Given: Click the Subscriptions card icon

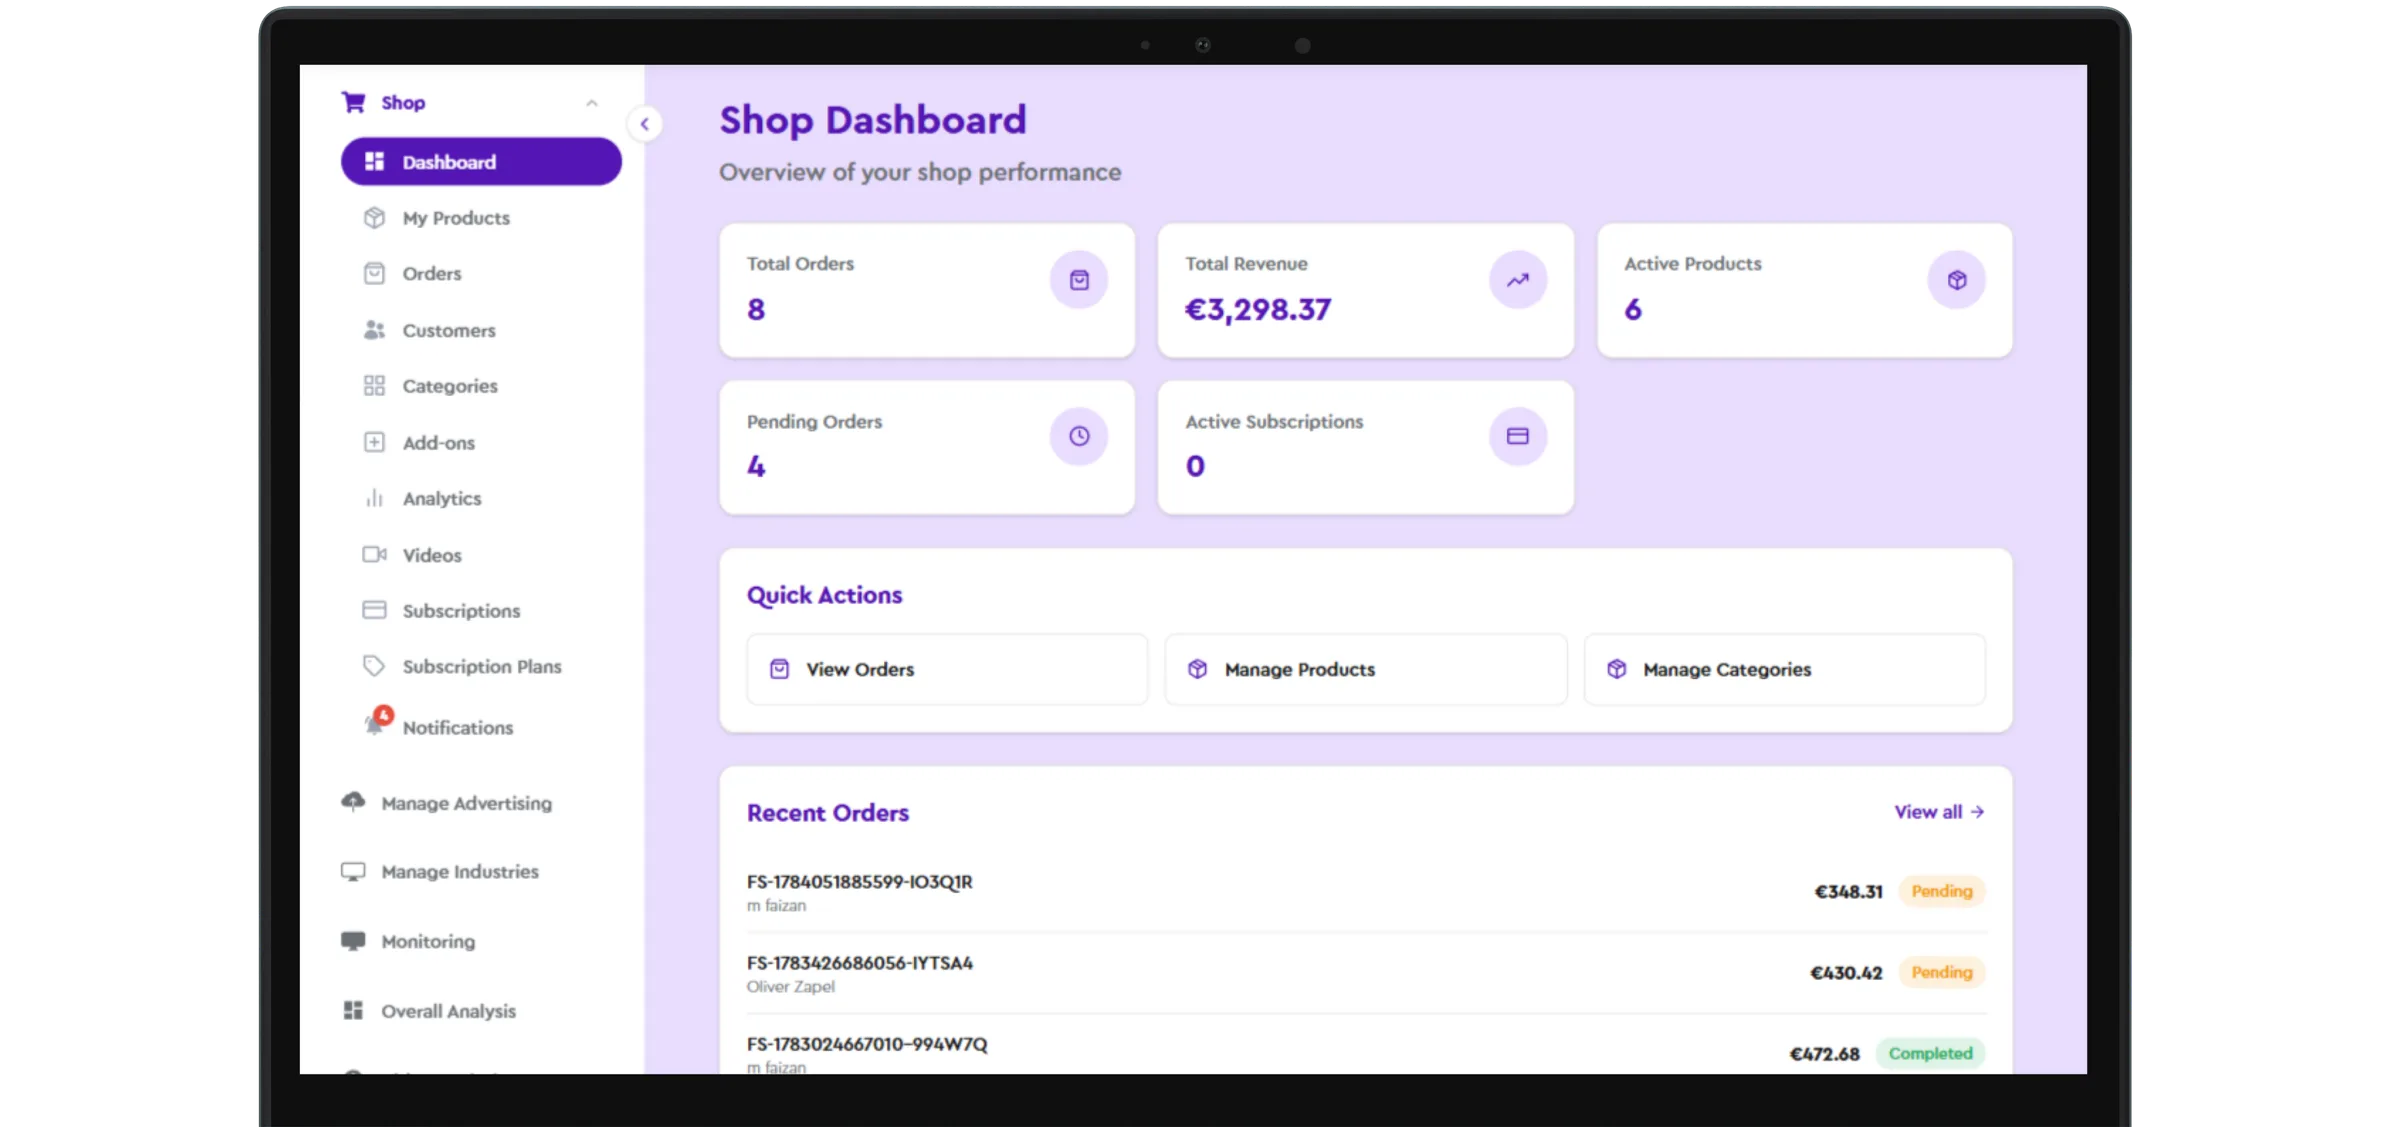Looking at the screenshot, I should tap(374, 610).
